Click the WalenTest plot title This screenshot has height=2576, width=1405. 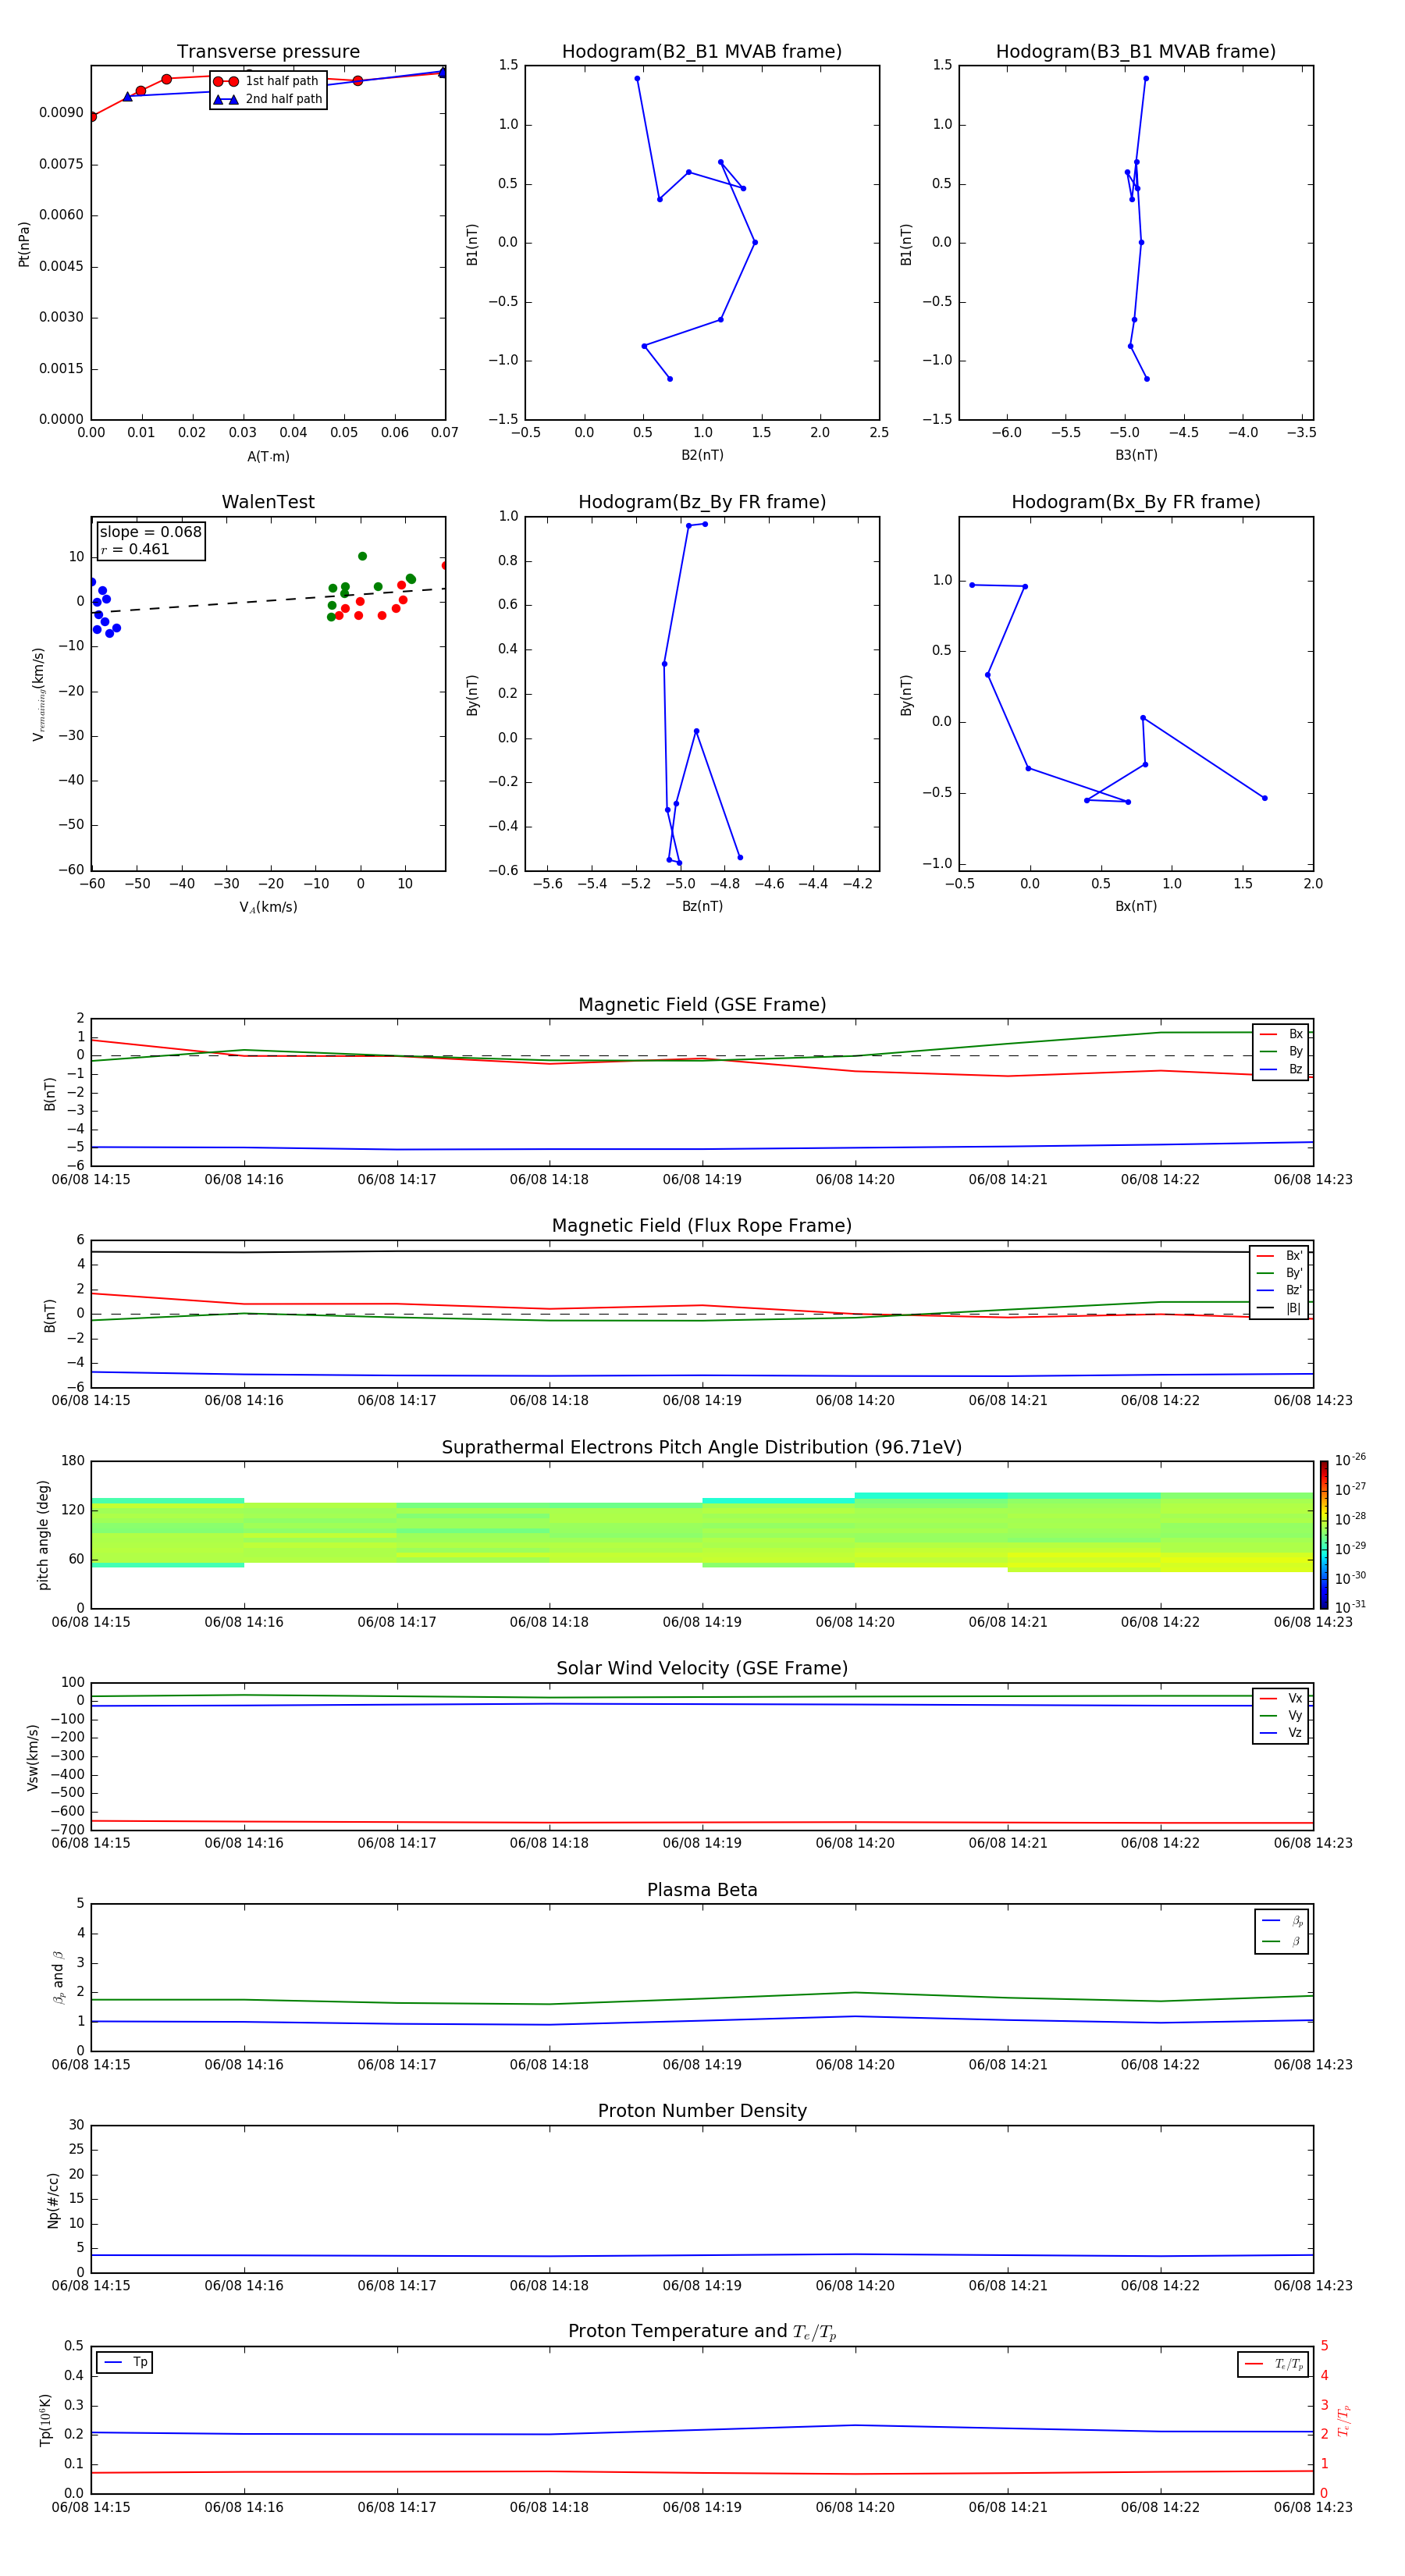point(268,502)
